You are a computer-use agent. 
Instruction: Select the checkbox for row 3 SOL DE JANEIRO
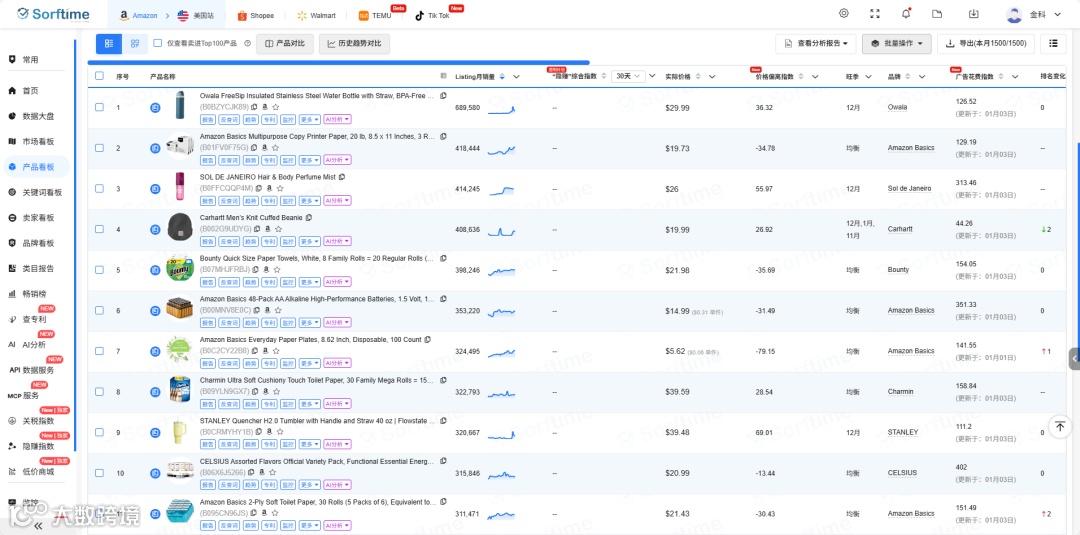(x=99, y=189)
